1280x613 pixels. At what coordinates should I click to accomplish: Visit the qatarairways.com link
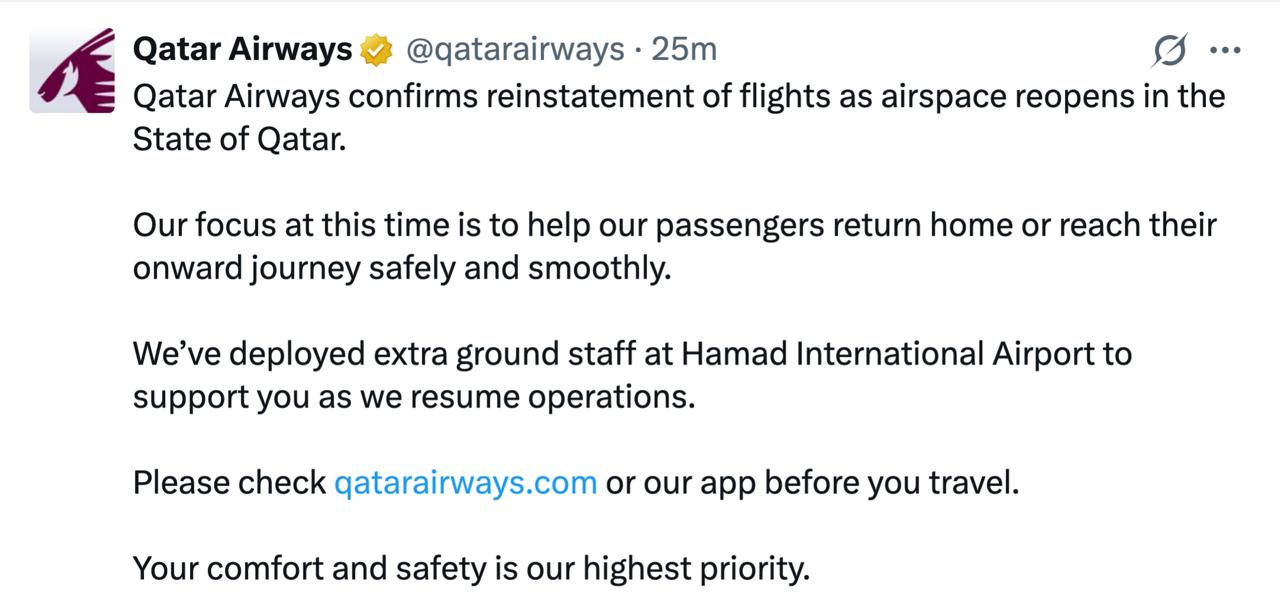(x=465, y=483)
